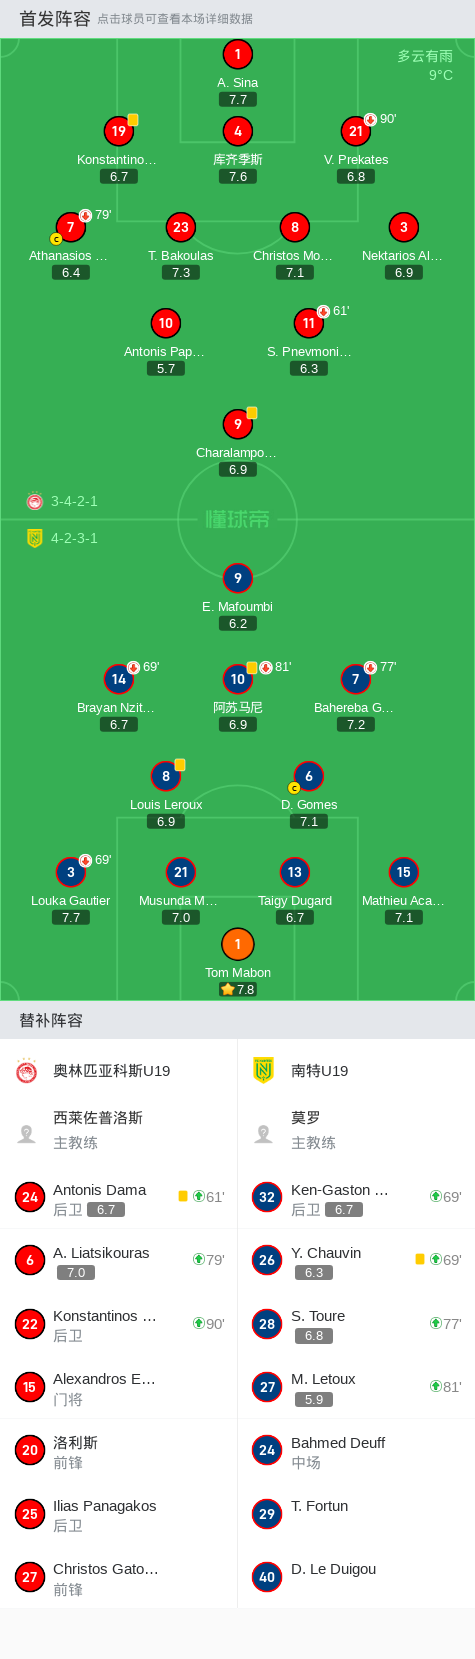
Task: Tap the Olympiacos crest beside 3-4-2-1
Action: (x=35, y=501)
